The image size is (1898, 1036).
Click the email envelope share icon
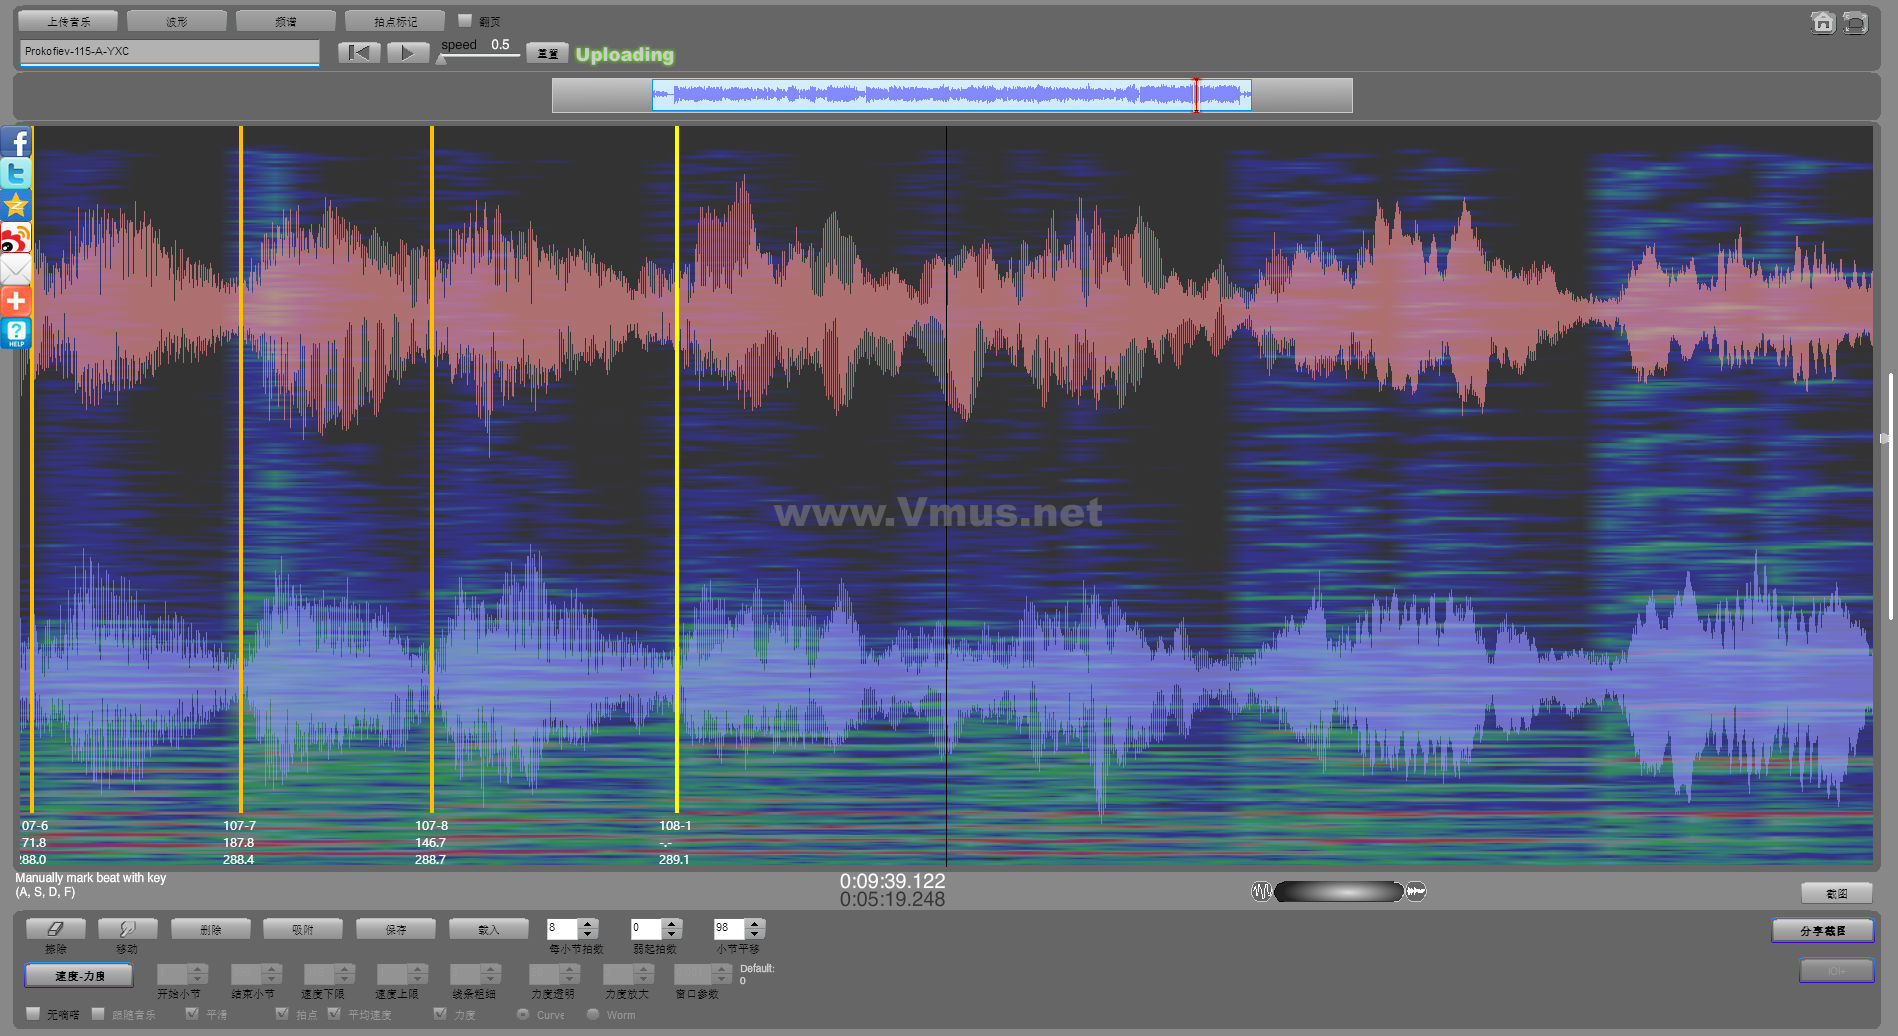(x=16, y=269)
